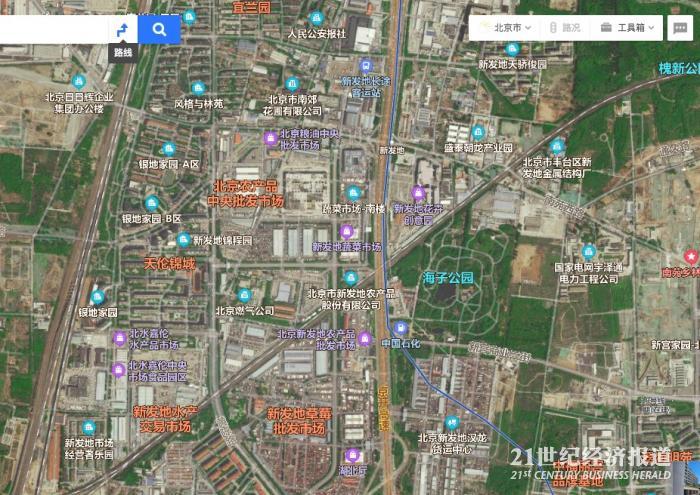Click the 北京粮油中央批发市场 shopping marker

[x=270, y=138]
